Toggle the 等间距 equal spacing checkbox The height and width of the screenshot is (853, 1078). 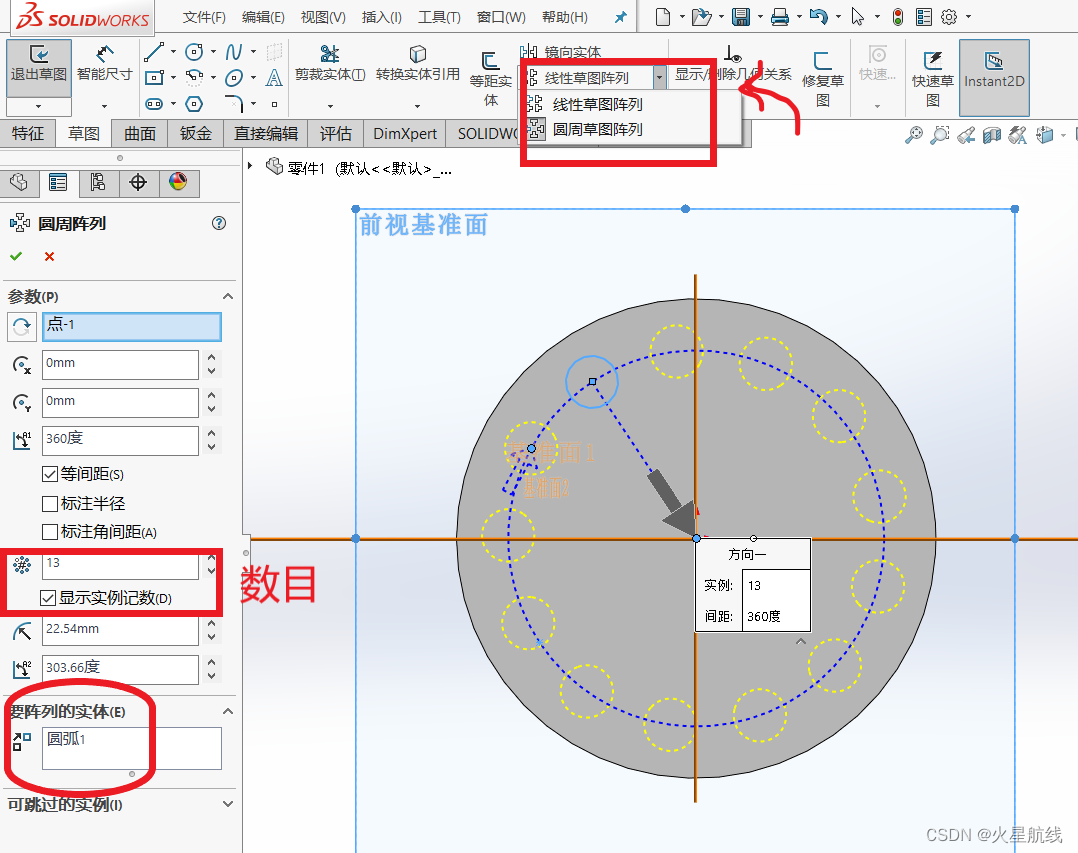50,474
